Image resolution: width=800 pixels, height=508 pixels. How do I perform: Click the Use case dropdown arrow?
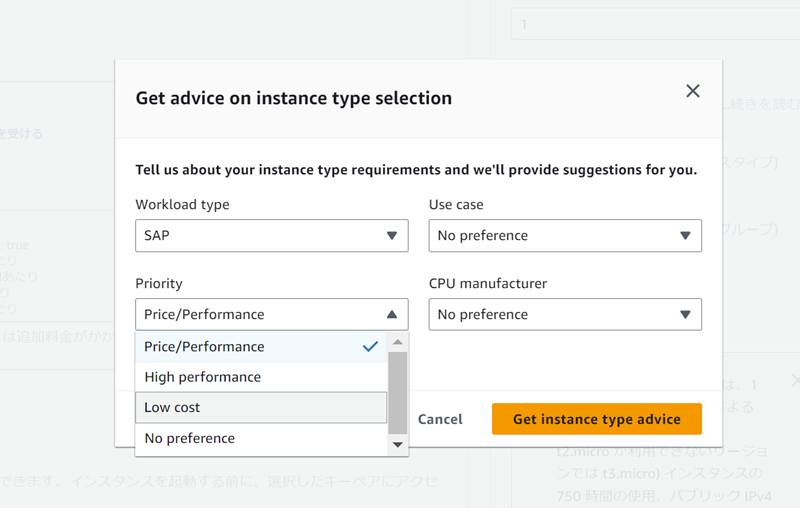tap(685, 236)
